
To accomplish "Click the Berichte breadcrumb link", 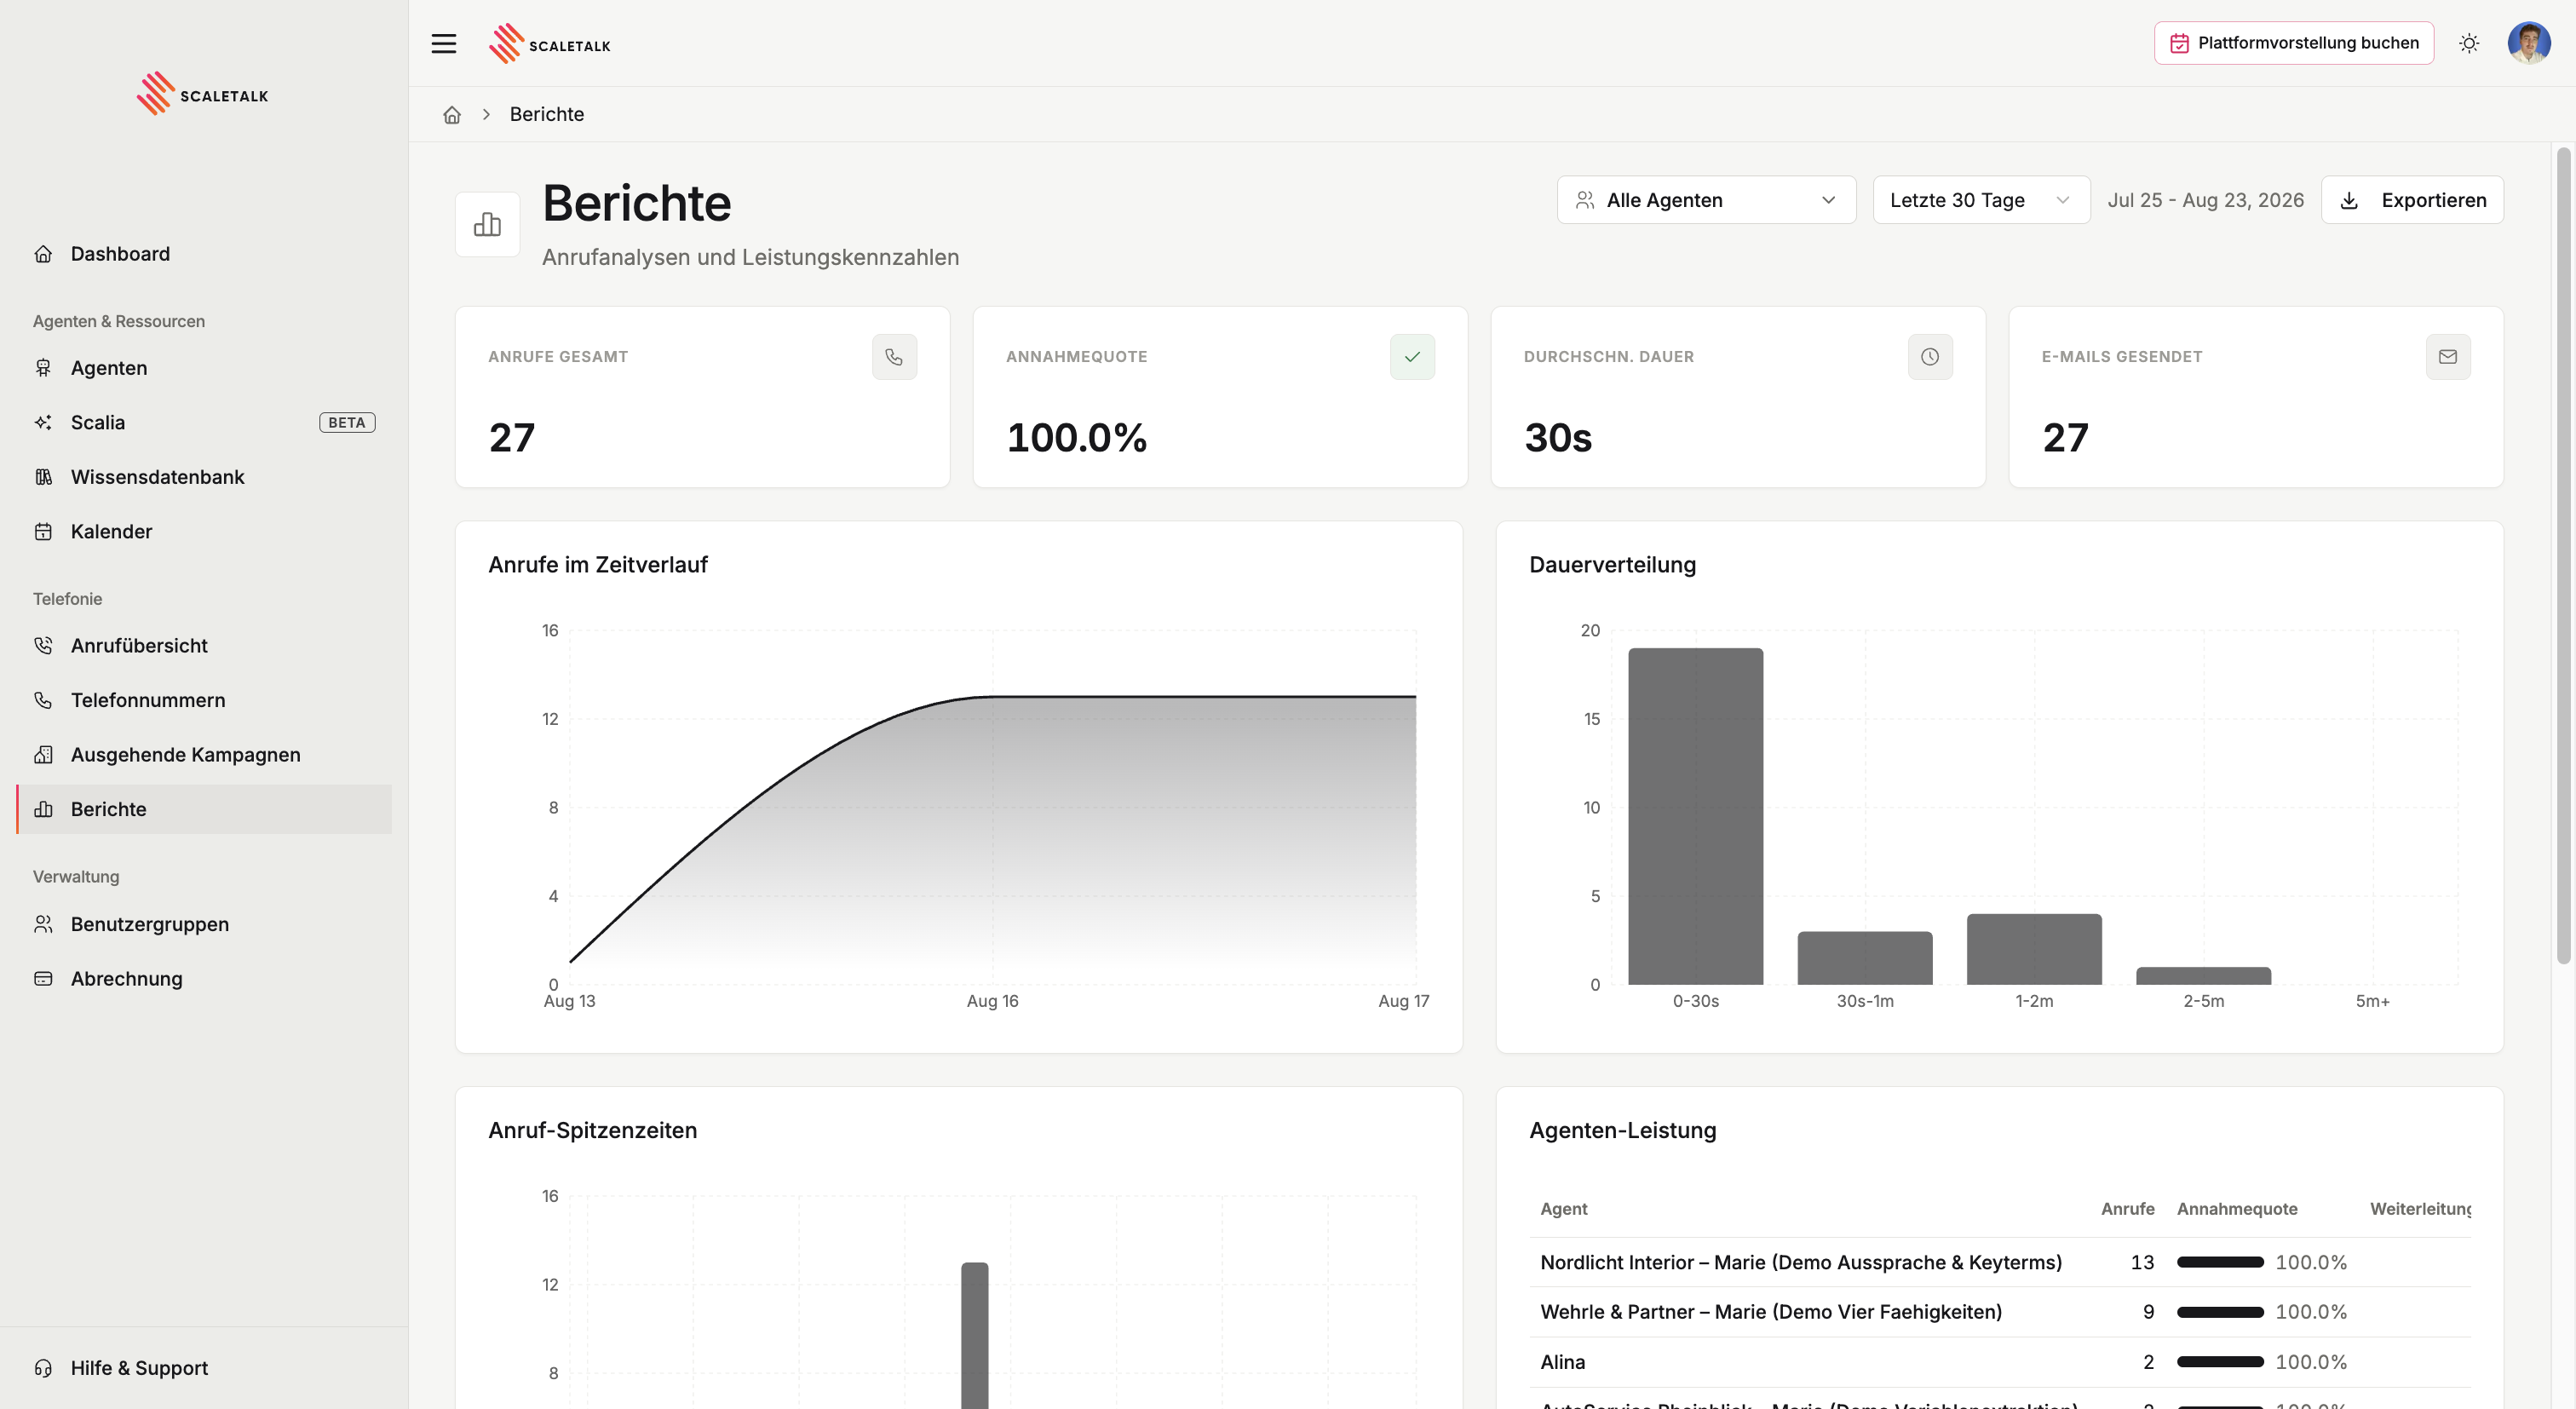I will pos(547,115).
